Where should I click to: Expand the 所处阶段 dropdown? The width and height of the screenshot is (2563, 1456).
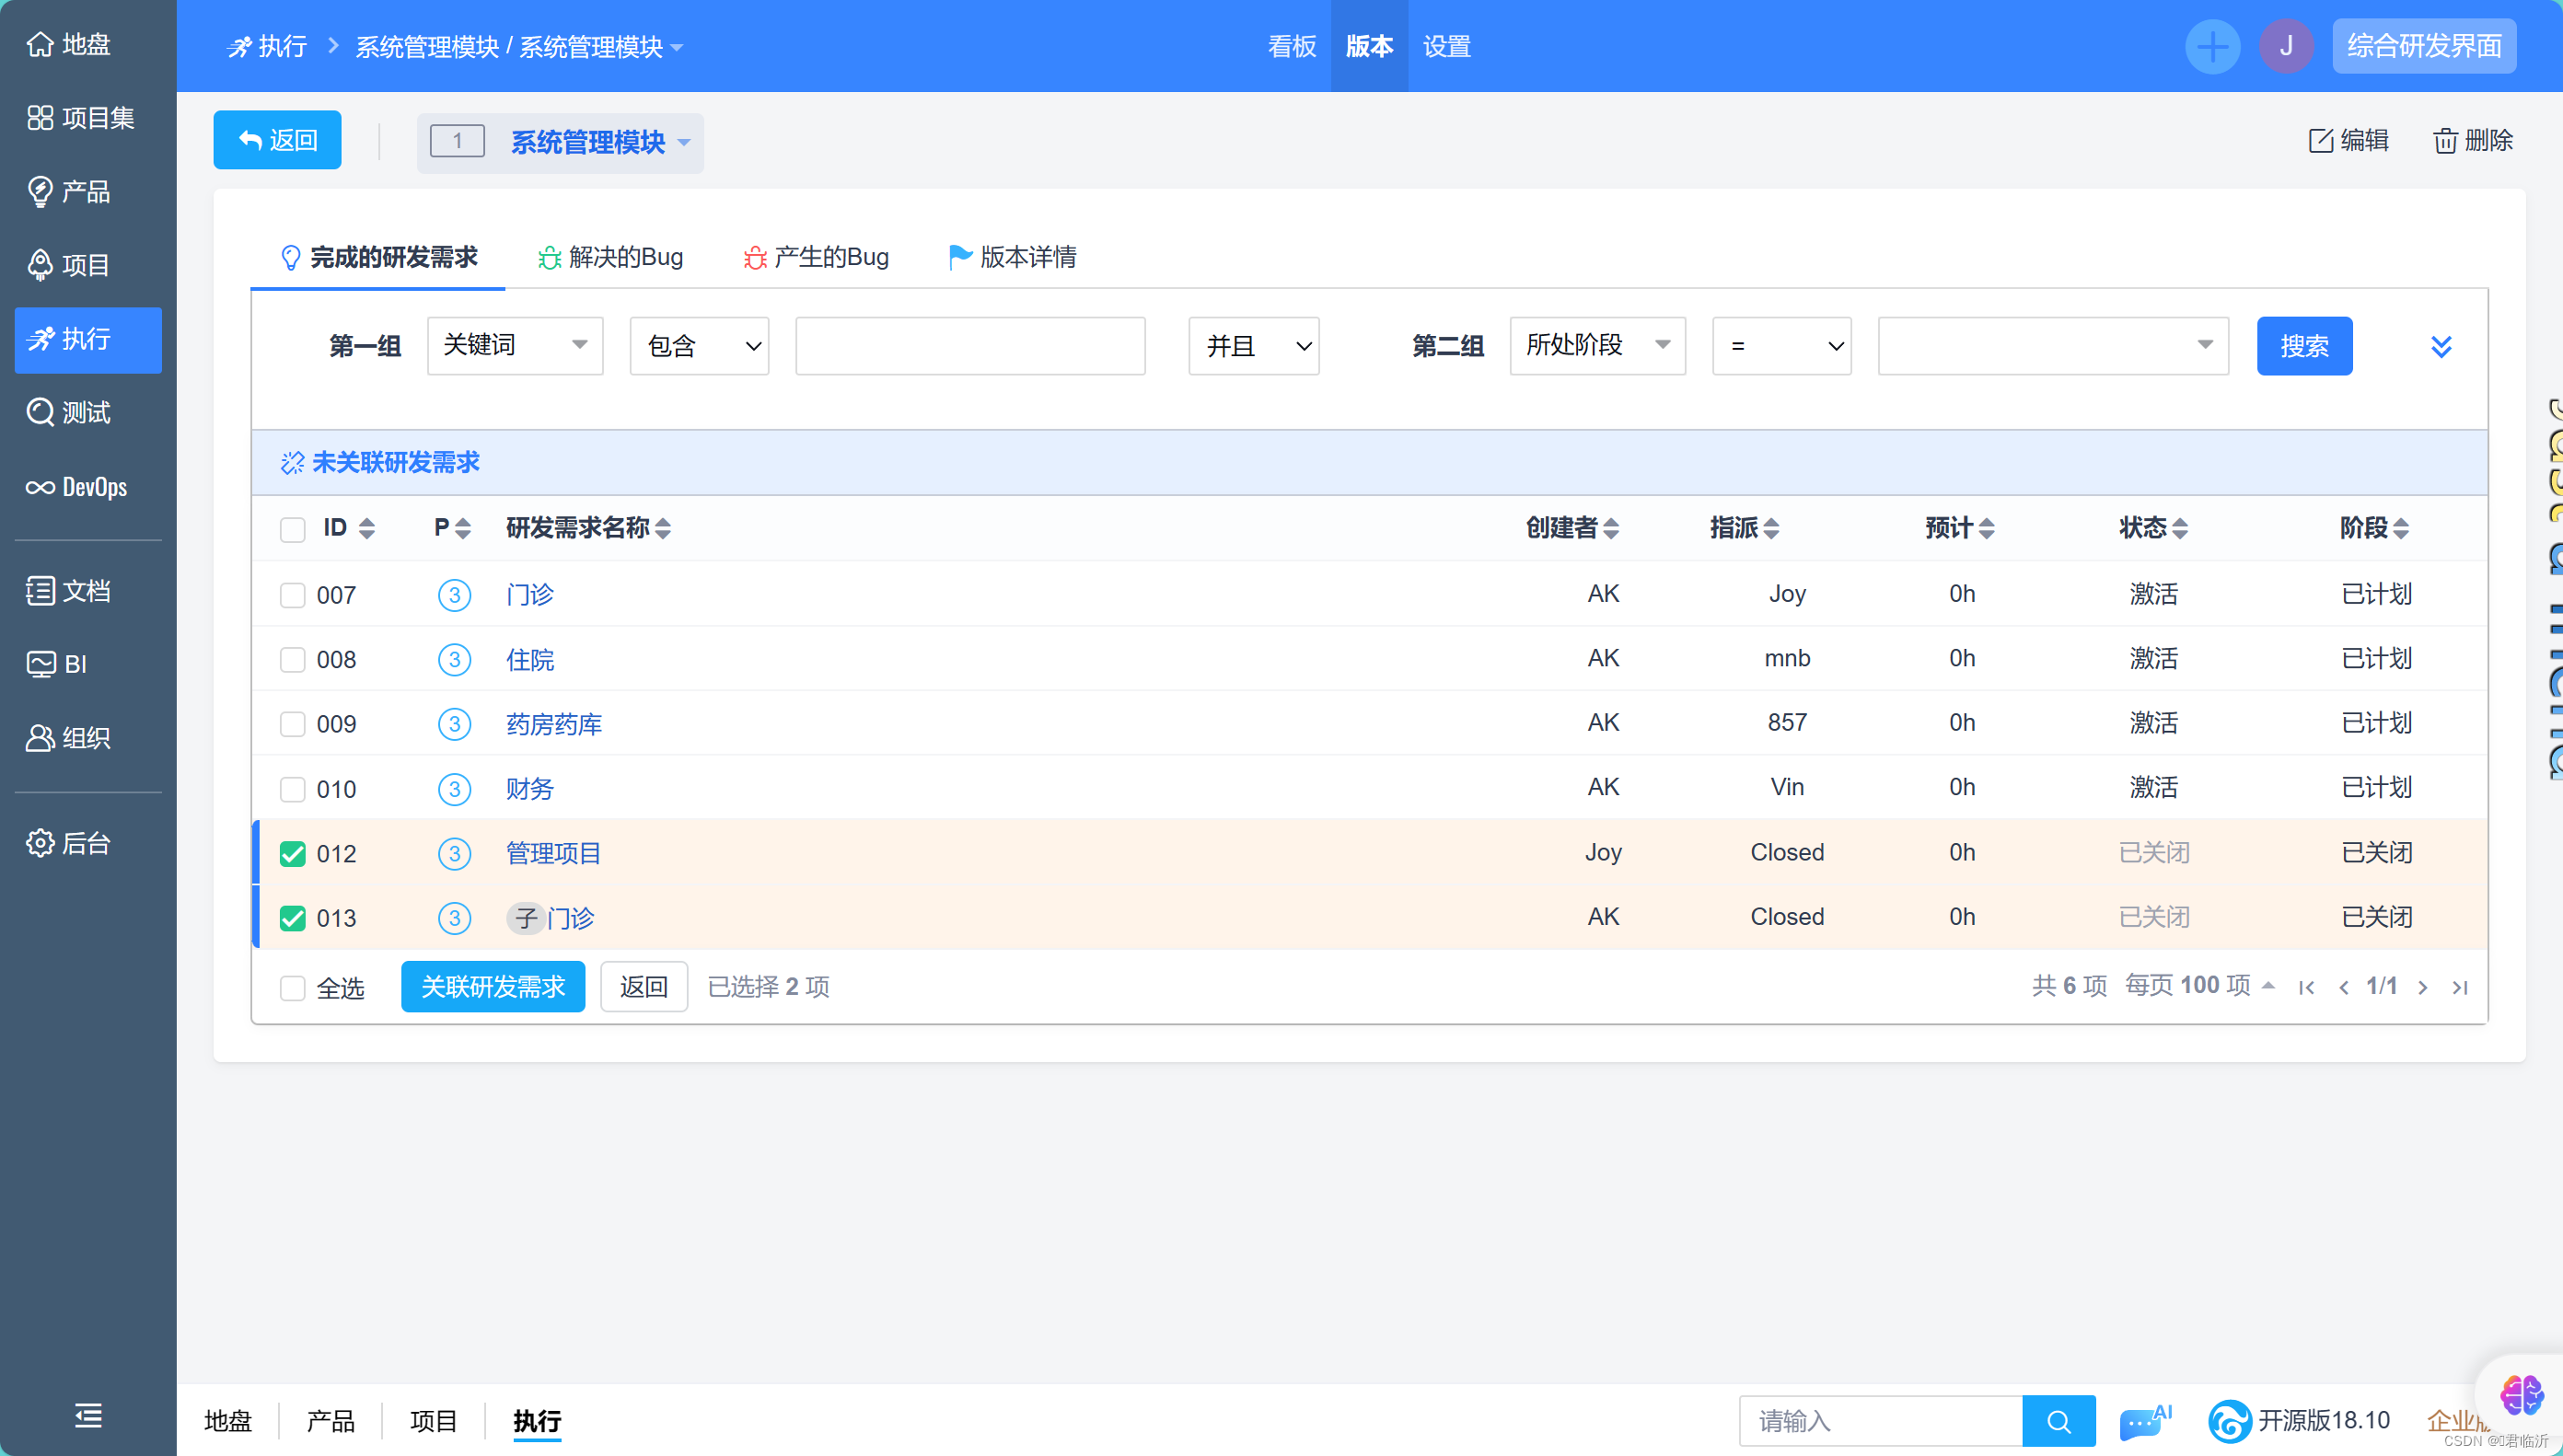tap(1597, 345)
